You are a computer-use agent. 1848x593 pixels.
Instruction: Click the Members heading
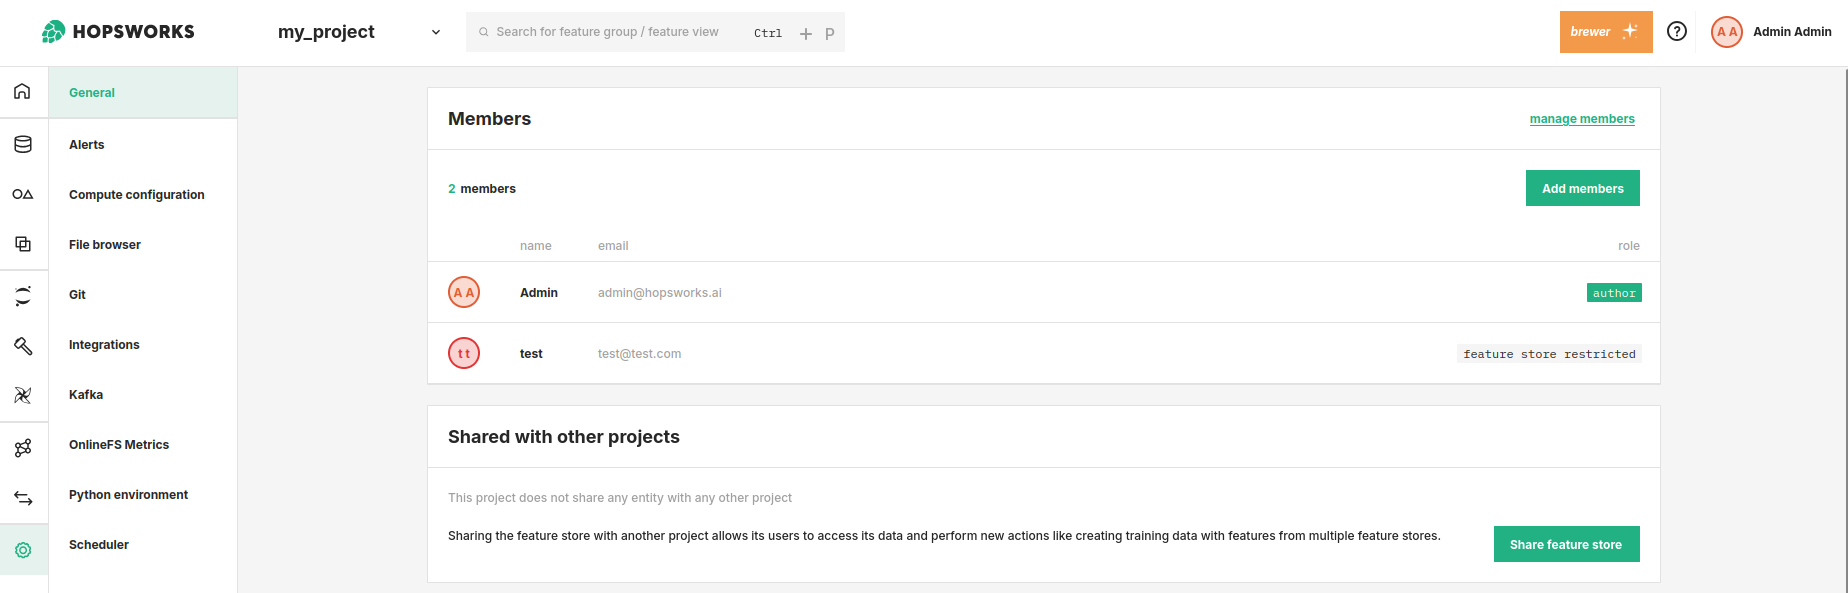[490, 119]
